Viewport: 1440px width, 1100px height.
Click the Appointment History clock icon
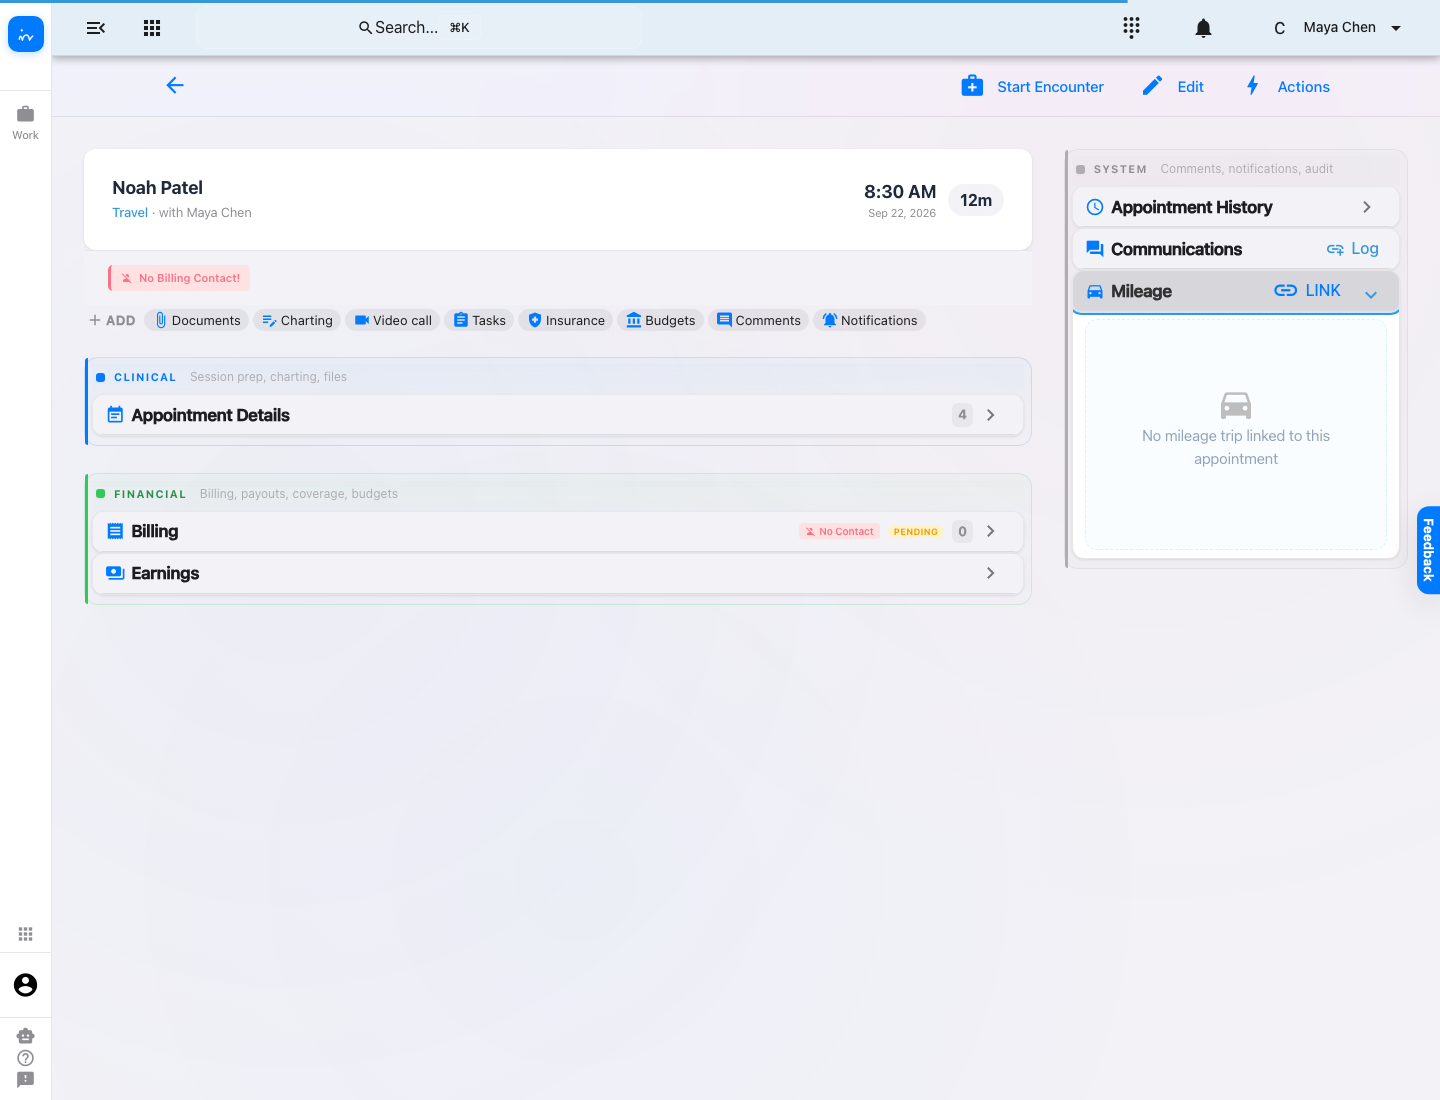(x=1095, y=207)
